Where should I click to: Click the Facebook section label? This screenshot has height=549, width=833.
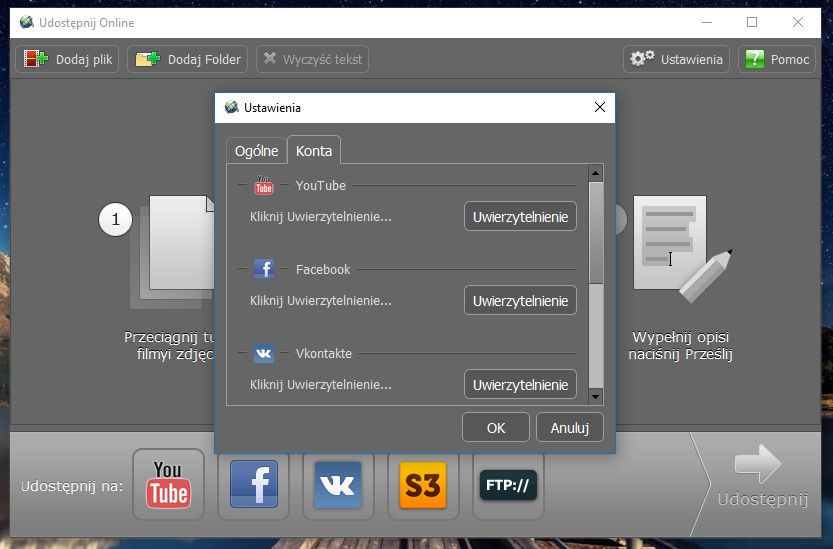pos(323,269)
